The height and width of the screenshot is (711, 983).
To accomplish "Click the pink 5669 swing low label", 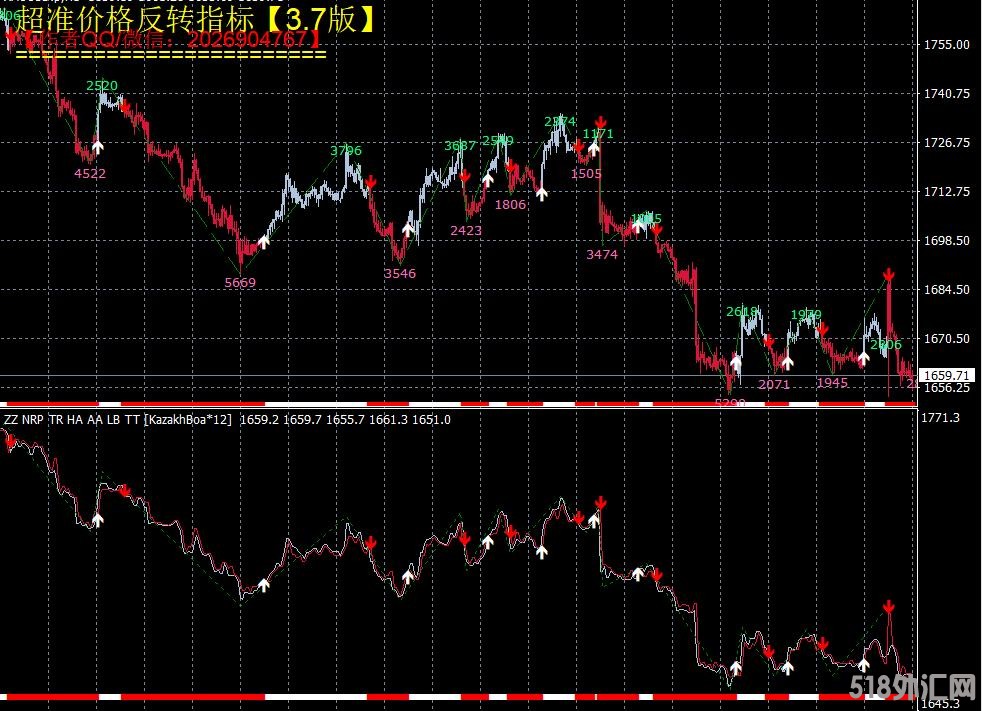I will tap(240, 283).
